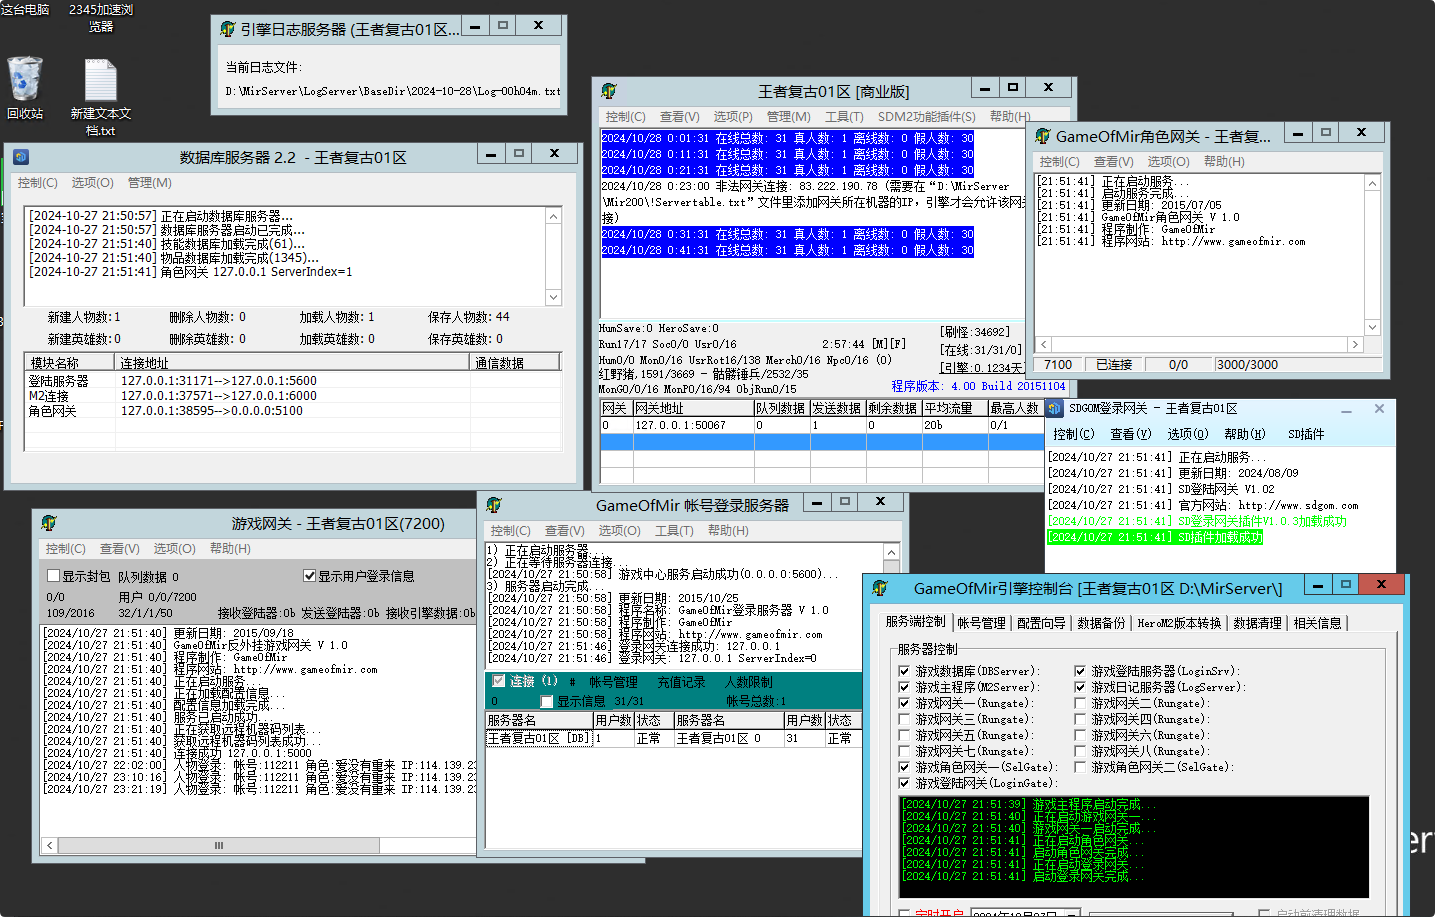This screenshot has height=917, width=1435.
Task: Switch to 相关信息 tab
Action: tap(1317, 623)
